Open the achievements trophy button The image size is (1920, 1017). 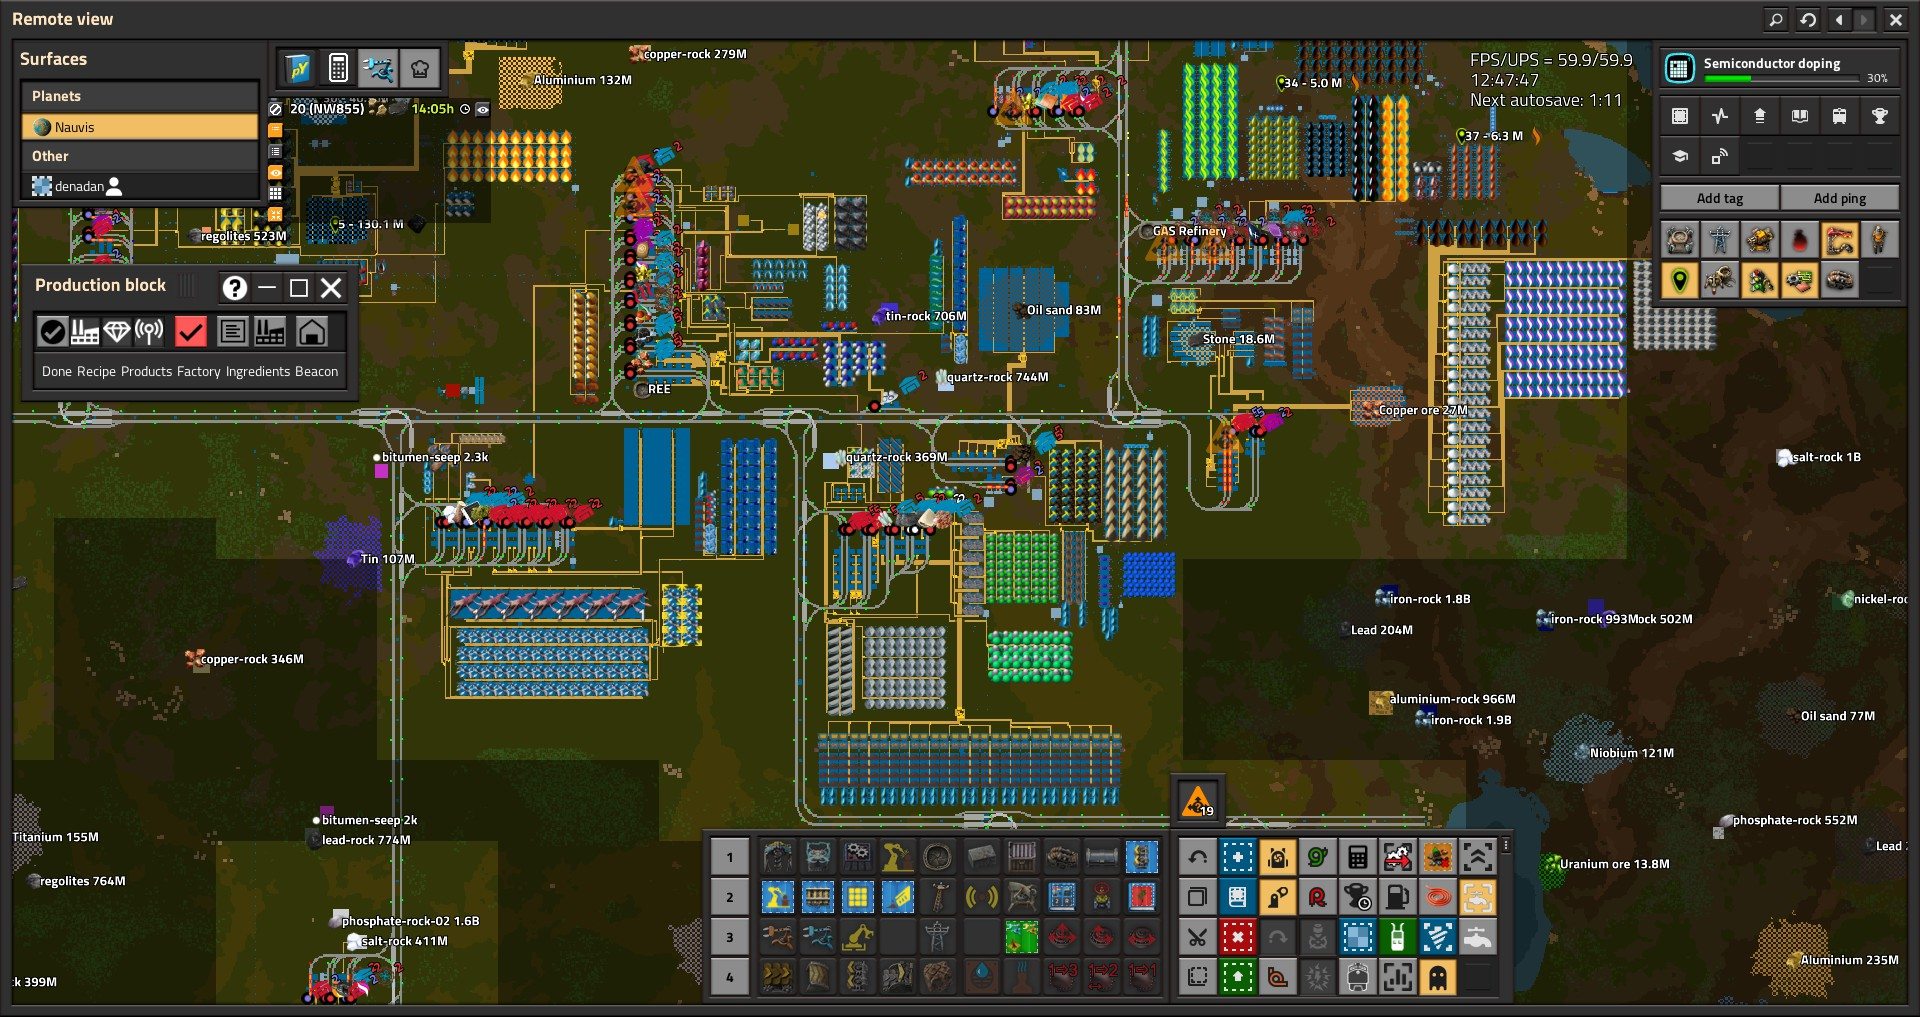tap(1880, 116)
